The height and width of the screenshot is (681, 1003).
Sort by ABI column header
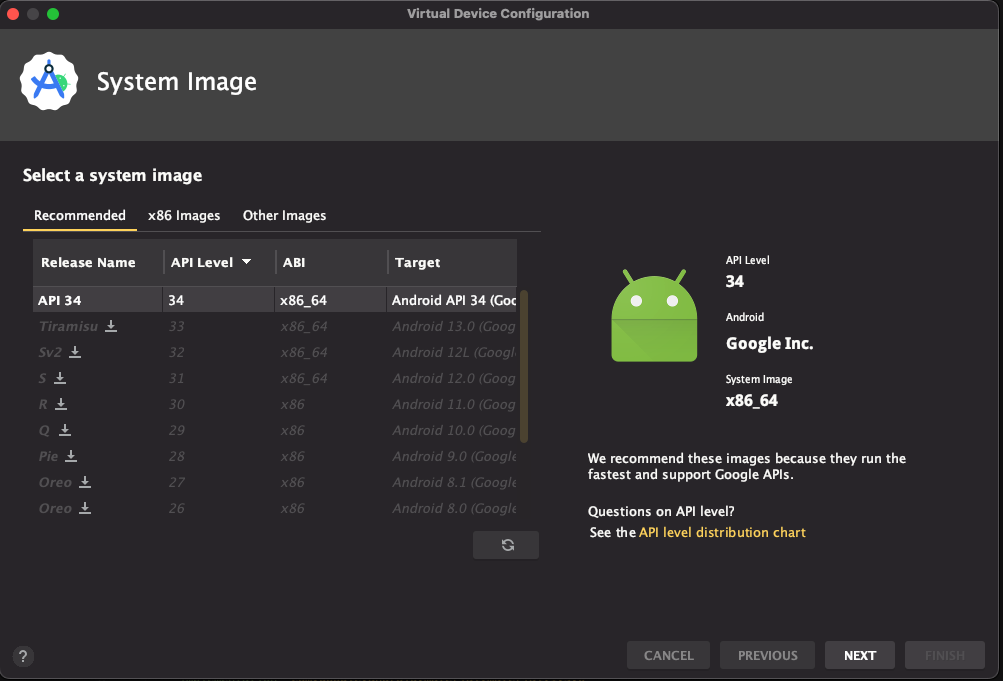(x=294, y=262)
